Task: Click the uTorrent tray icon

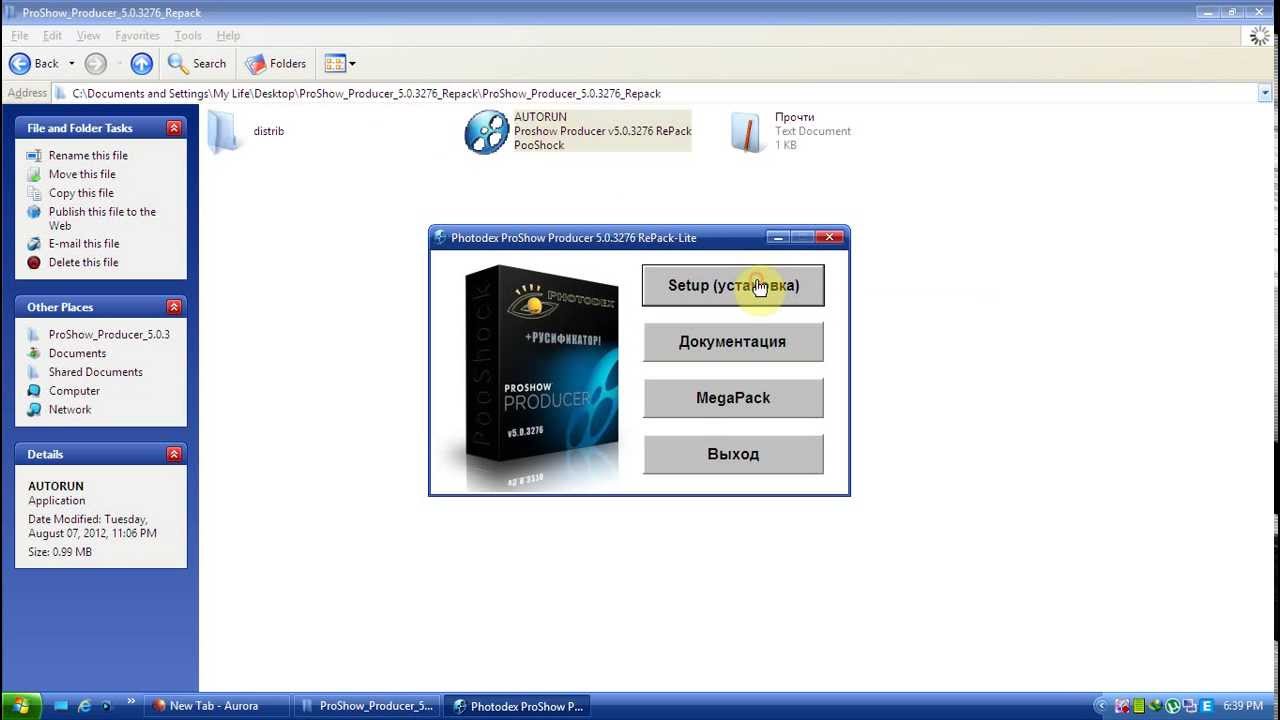Action: pyautogui.click(x=1173, y=706)
